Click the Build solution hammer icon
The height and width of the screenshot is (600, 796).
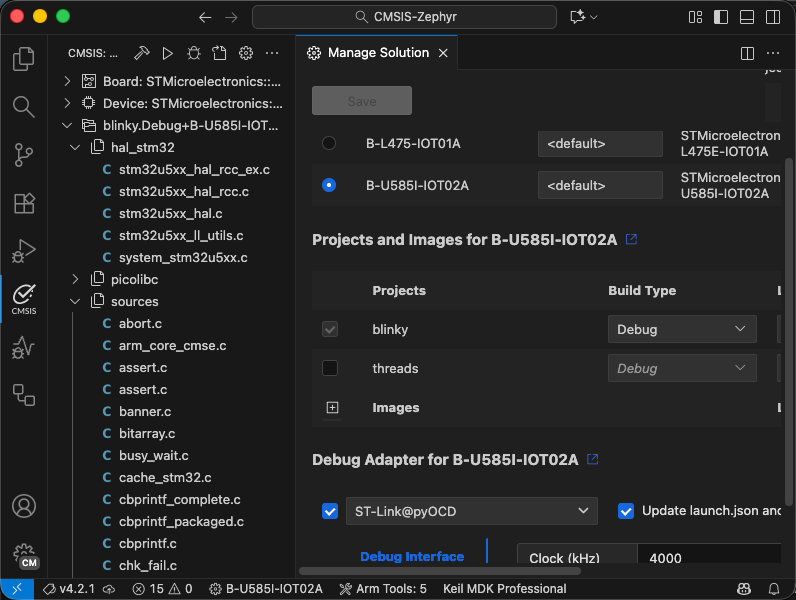point(142,53)
